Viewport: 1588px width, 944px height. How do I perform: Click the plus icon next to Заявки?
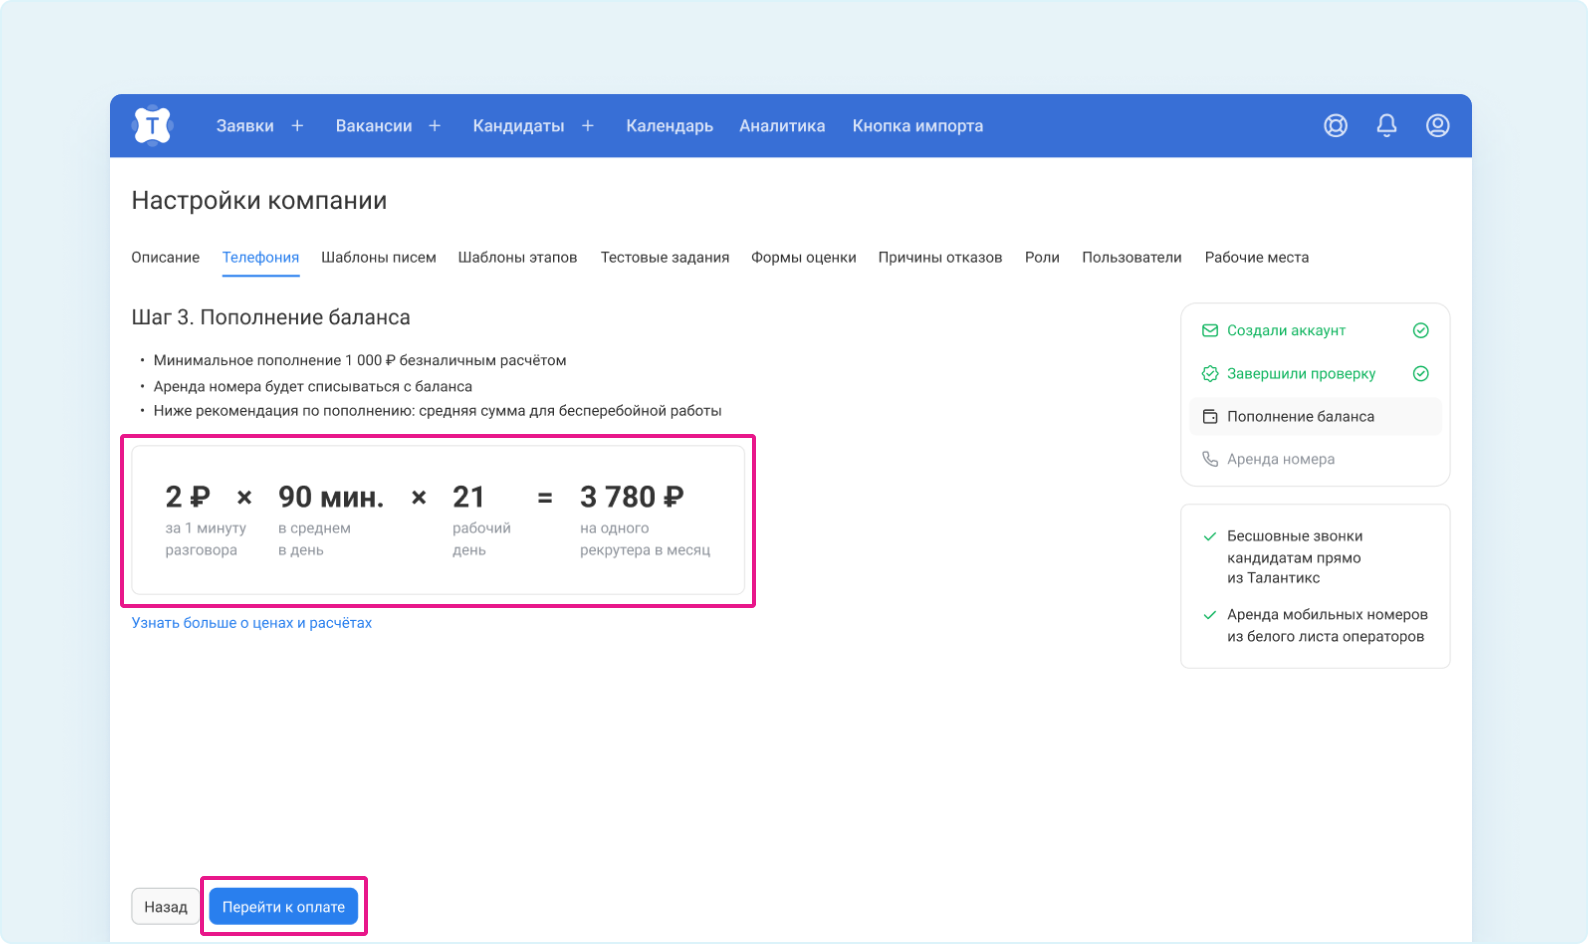tap(297, 126)
